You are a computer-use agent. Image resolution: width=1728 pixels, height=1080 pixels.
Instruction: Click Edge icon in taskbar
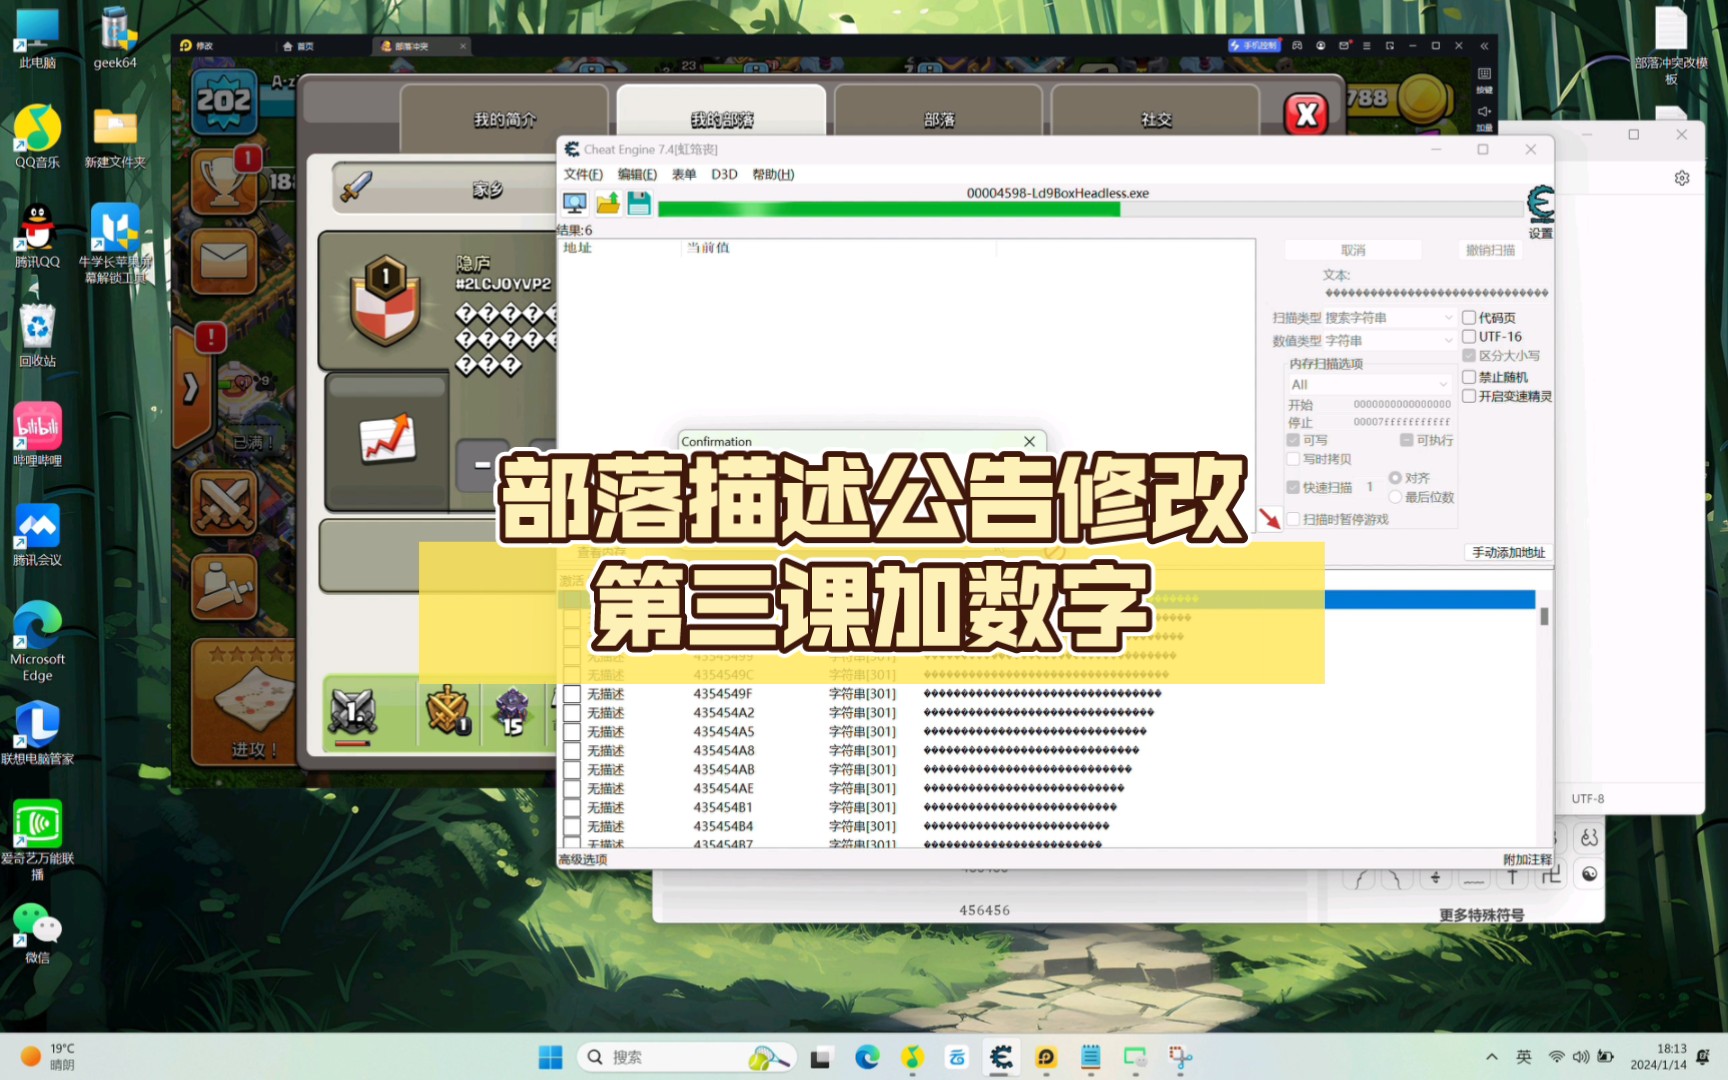[867, 1057]
